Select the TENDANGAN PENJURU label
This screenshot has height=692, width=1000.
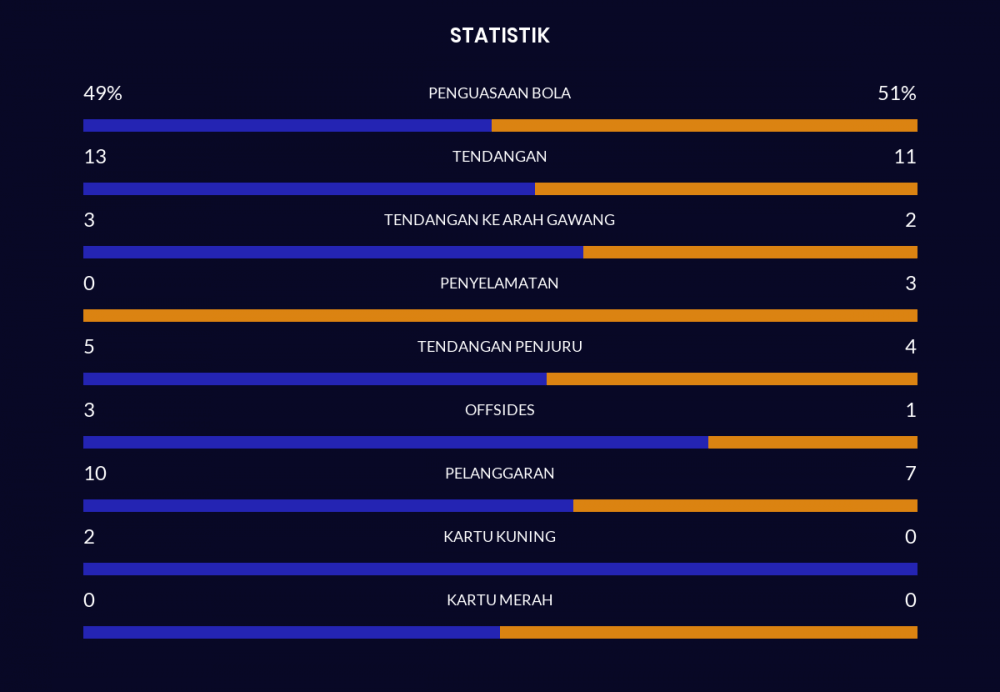click(x=499, y=347)
